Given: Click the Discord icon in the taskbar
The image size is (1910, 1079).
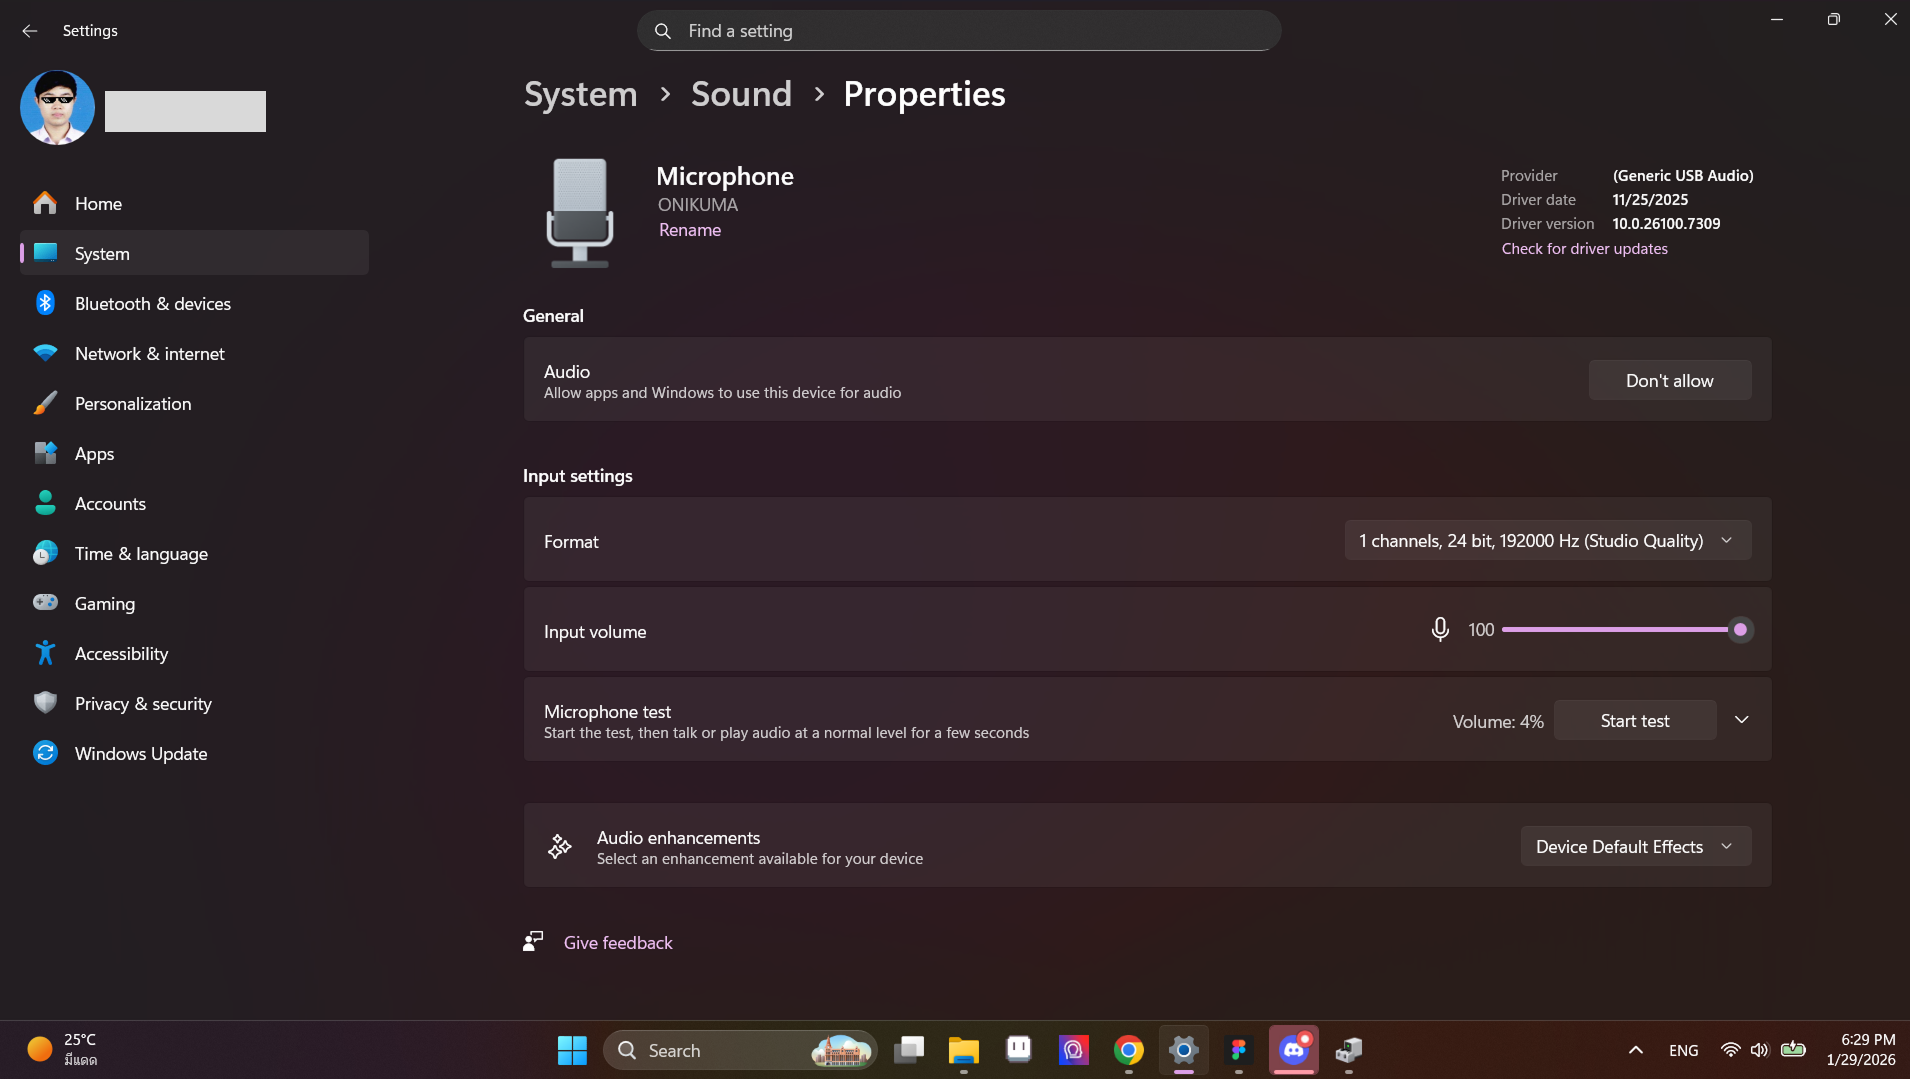Looking at the screenshot, I should click(1293, 1050).
